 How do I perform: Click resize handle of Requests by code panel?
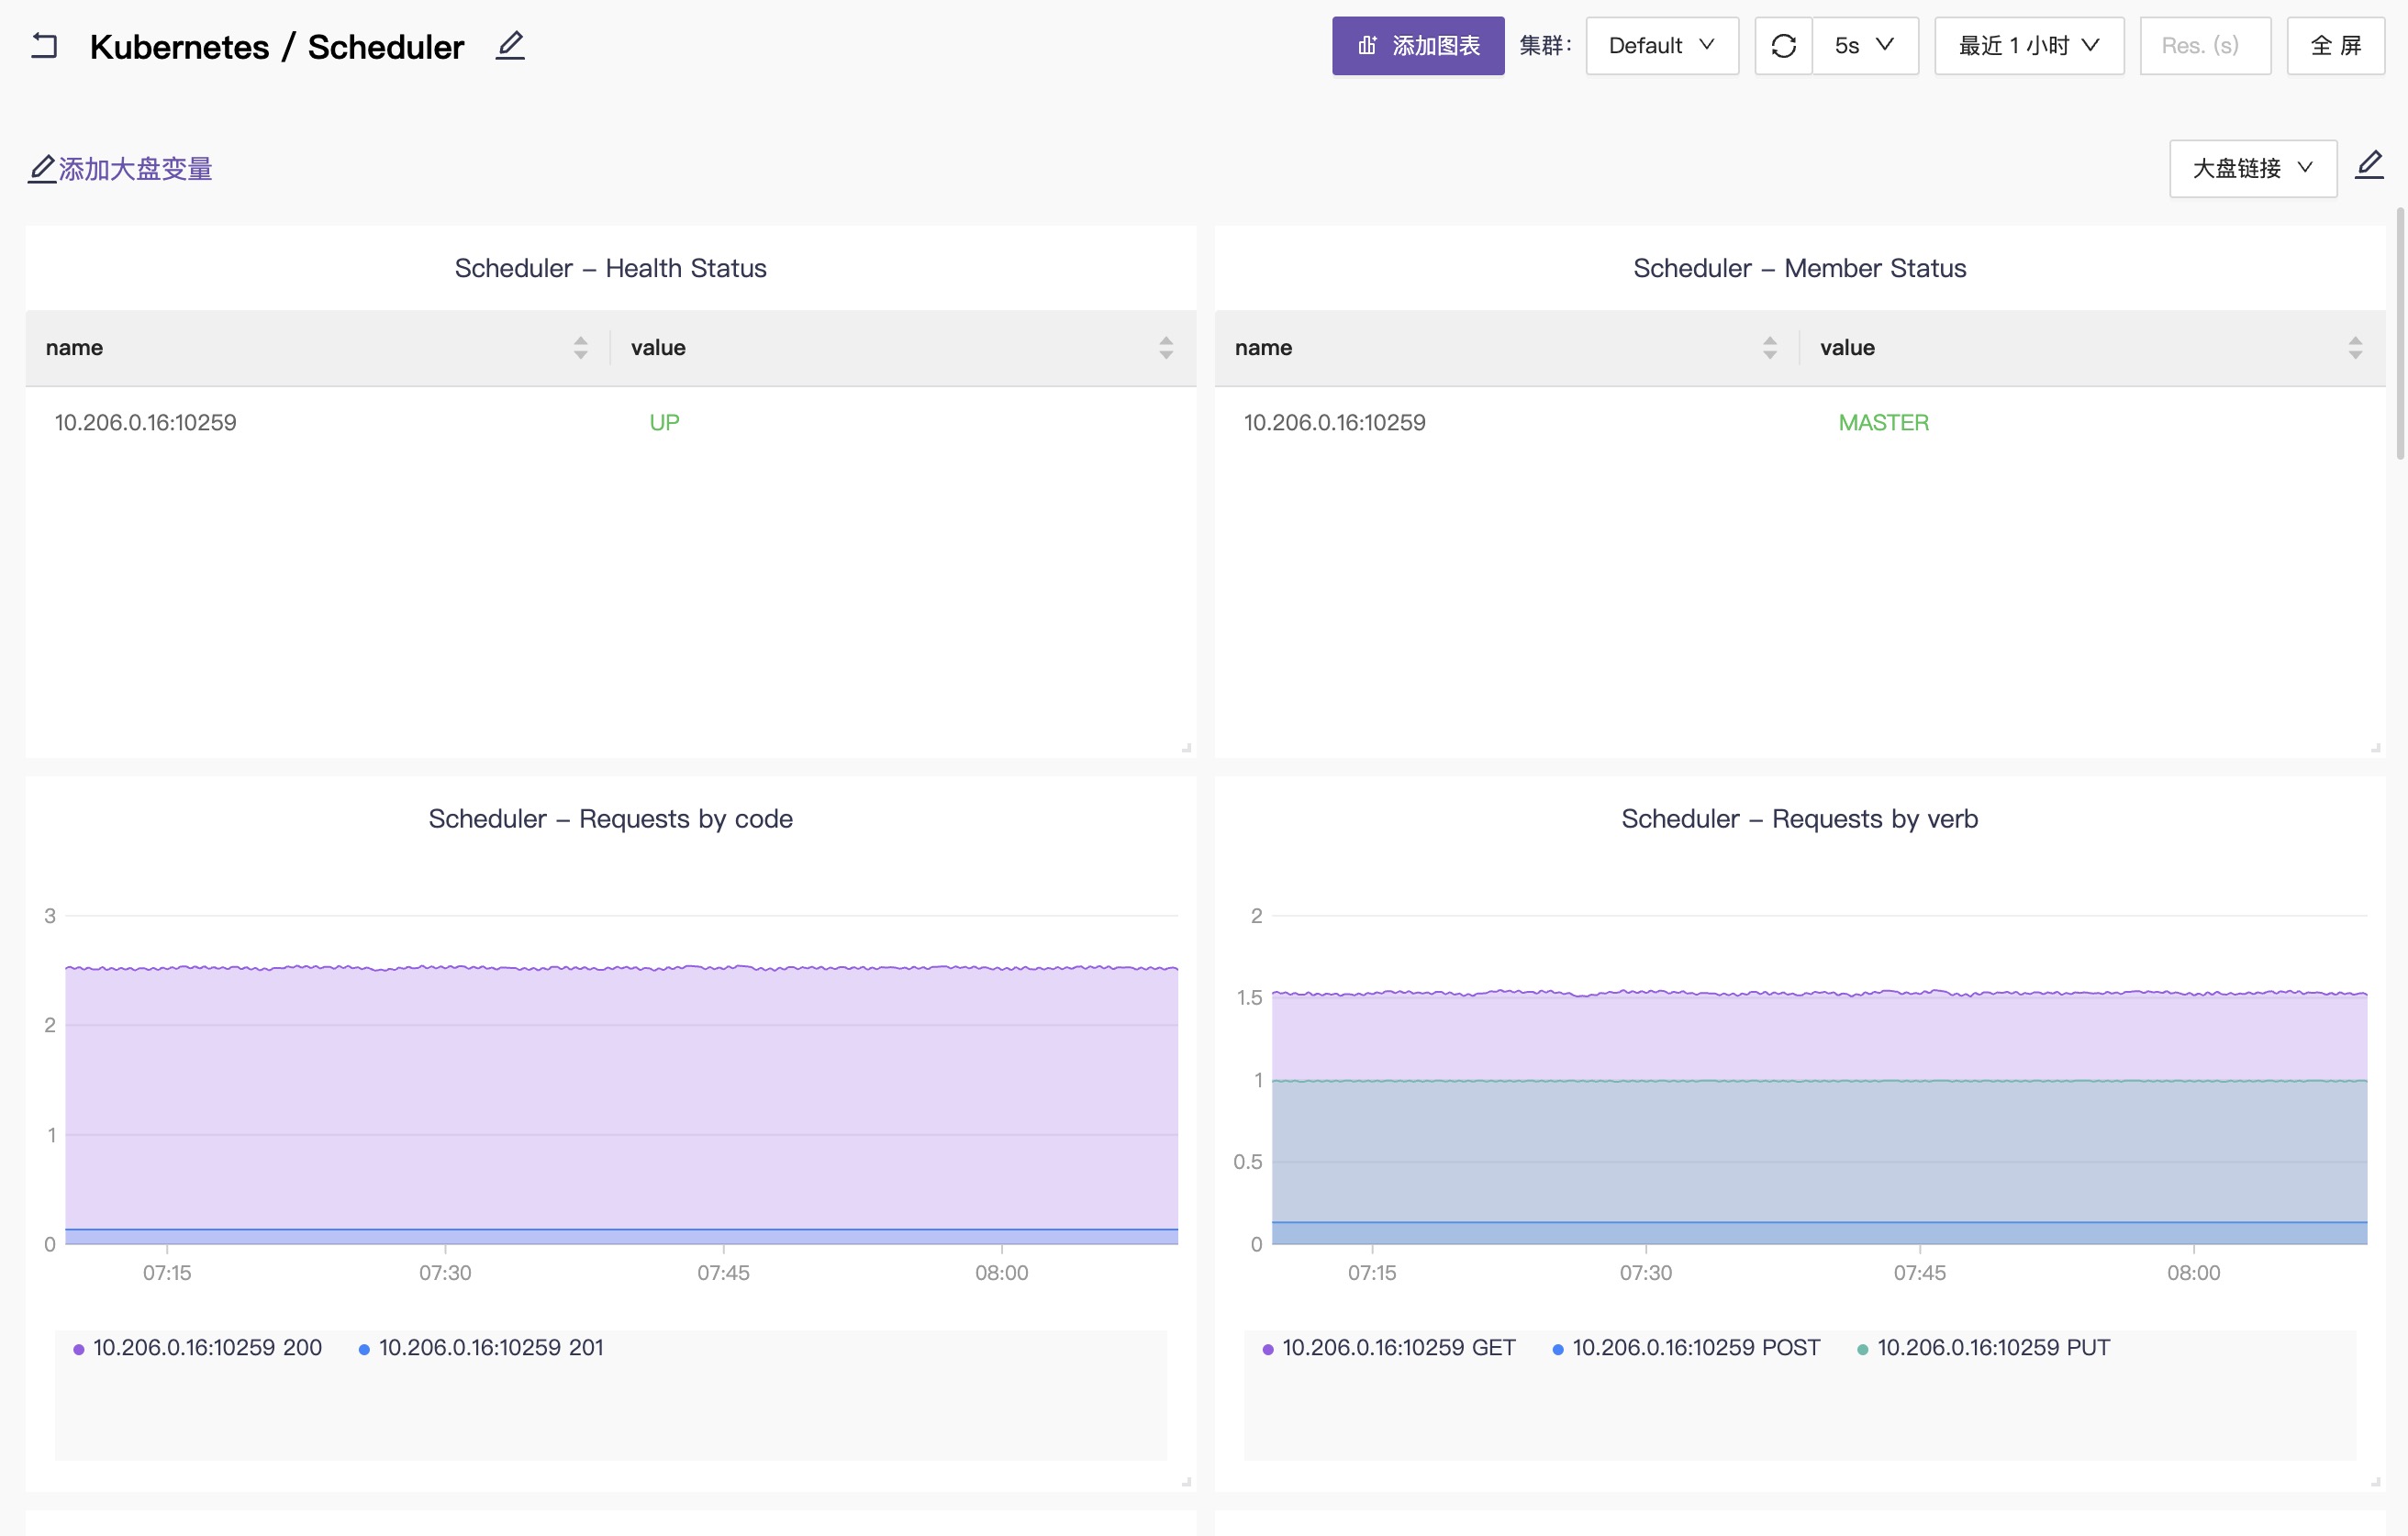(x=1186, y=1482)
